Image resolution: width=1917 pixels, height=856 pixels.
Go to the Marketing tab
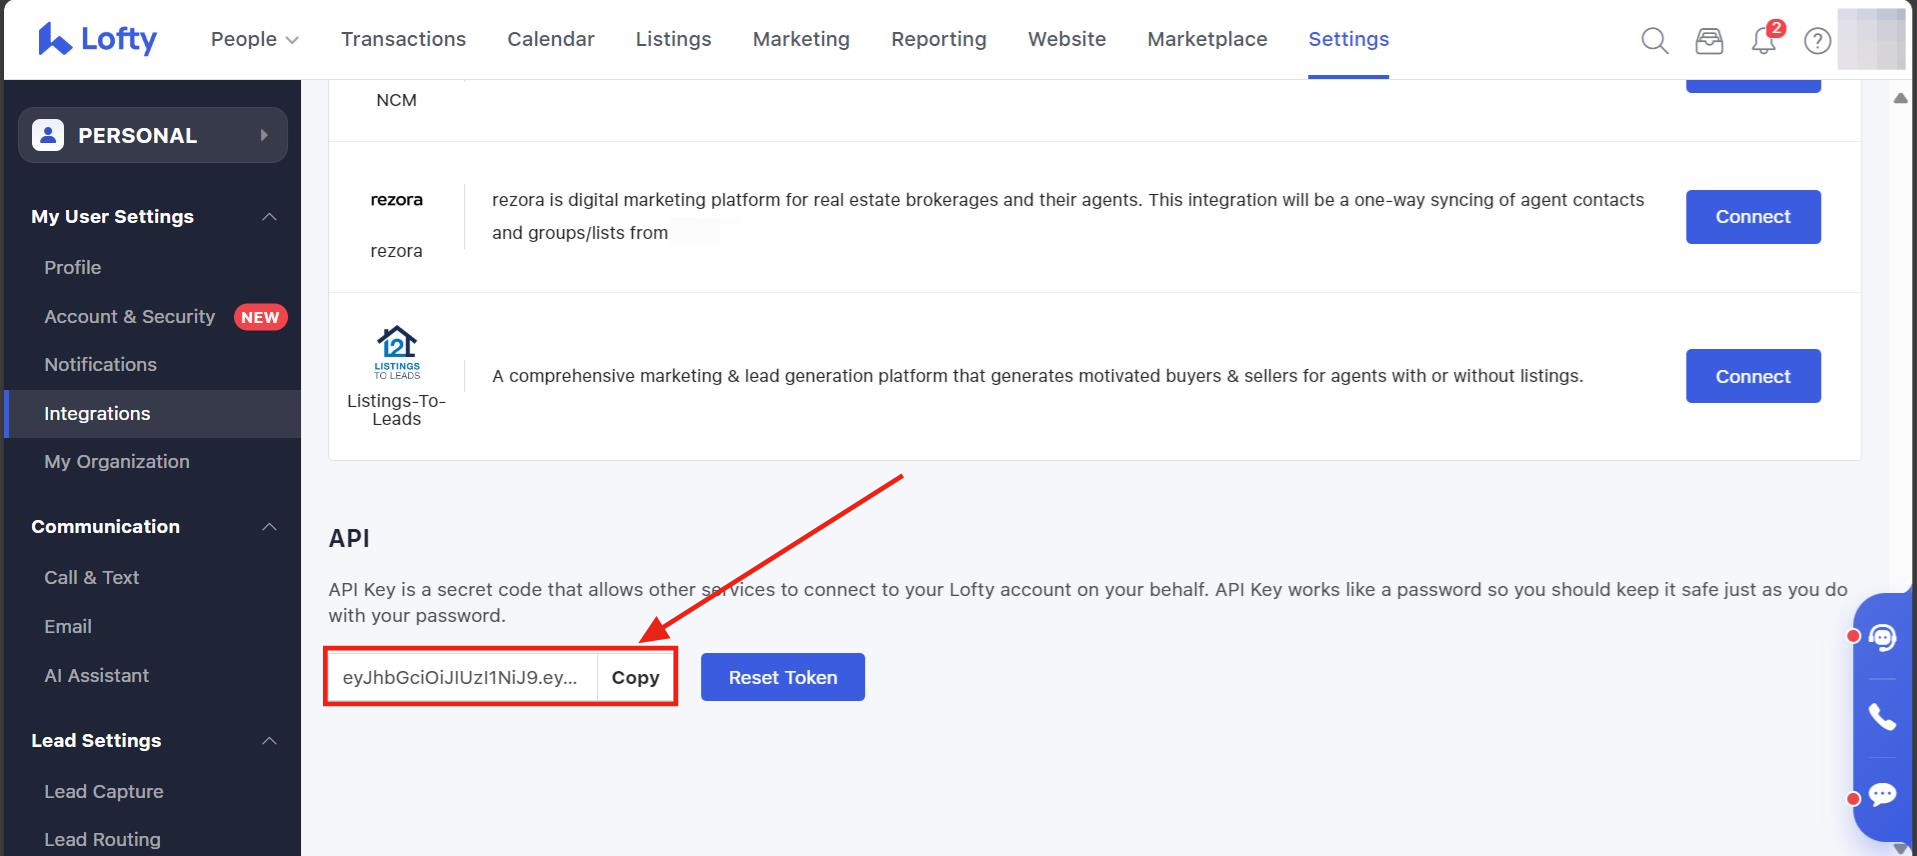click(x=801, y=39)
